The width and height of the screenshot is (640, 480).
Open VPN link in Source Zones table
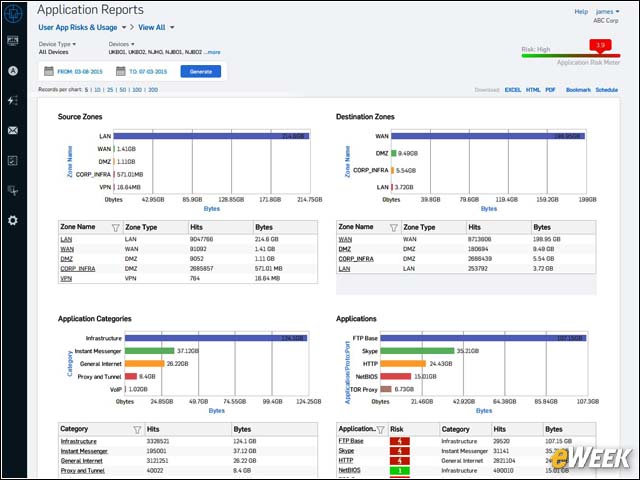point(66,279)
